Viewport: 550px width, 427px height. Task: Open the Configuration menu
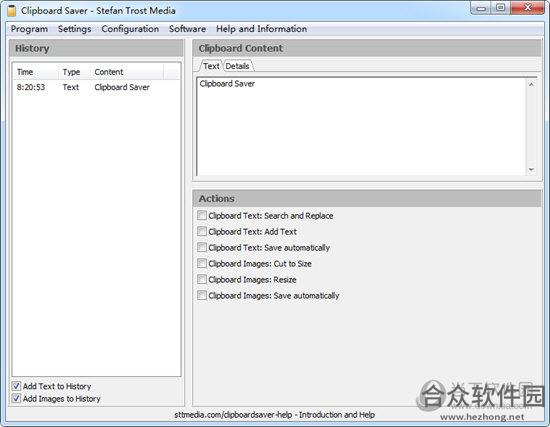point(130,29)
